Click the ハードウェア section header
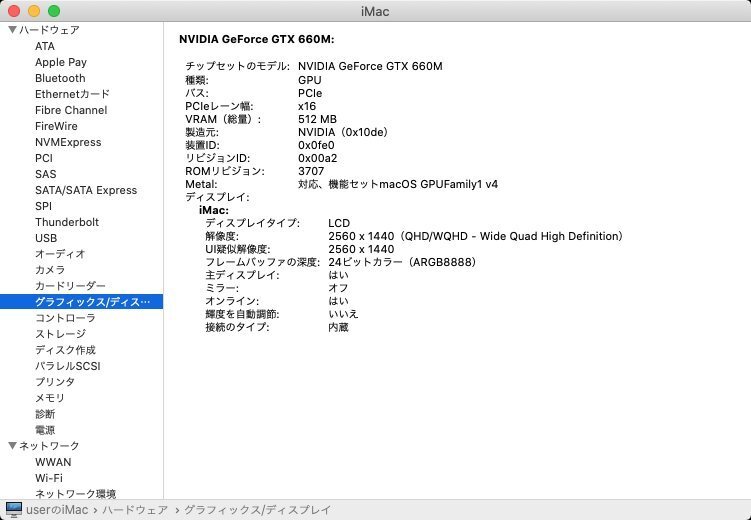Viewport: 751px width, 520px height. (49, 30)
